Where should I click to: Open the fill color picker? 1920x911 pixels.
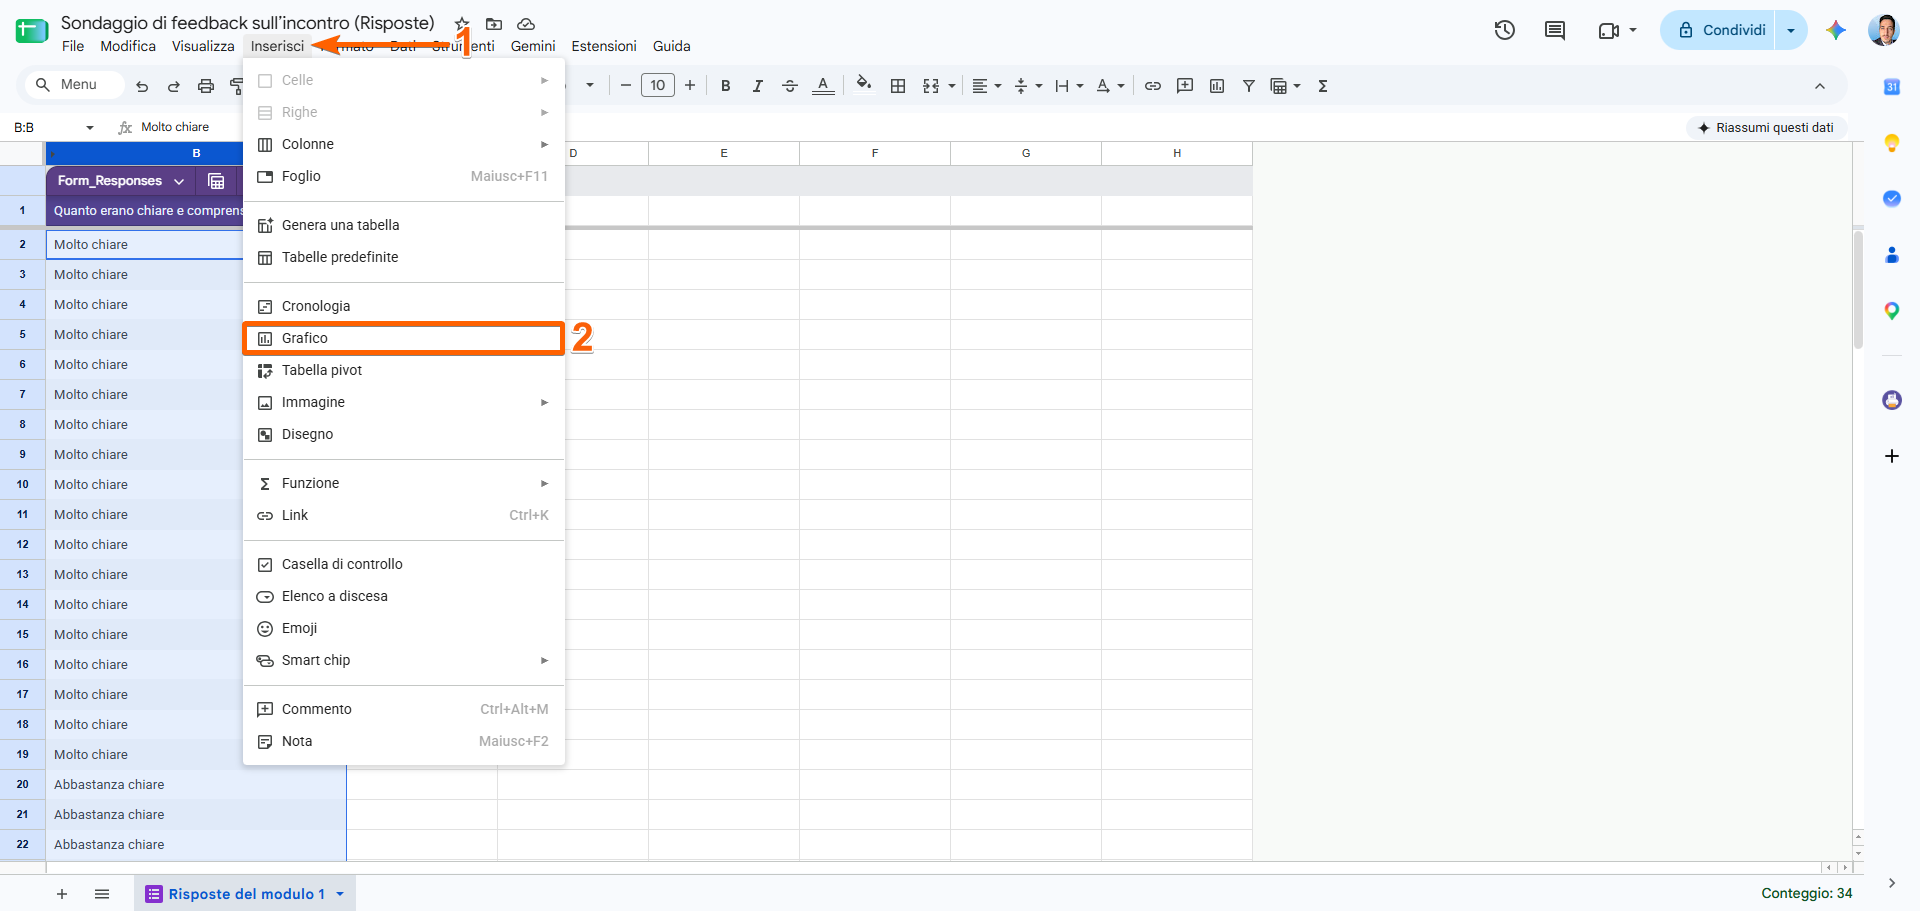pyautogui.click(x=864, y=85)
